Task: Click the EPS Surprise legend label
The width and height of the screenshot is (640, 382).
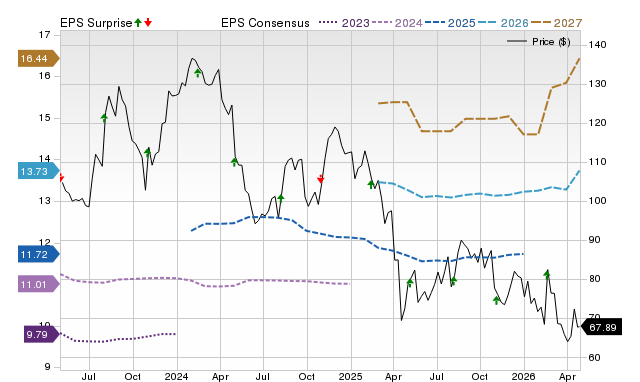Action: pyautogui.click(x=96, y=23)
